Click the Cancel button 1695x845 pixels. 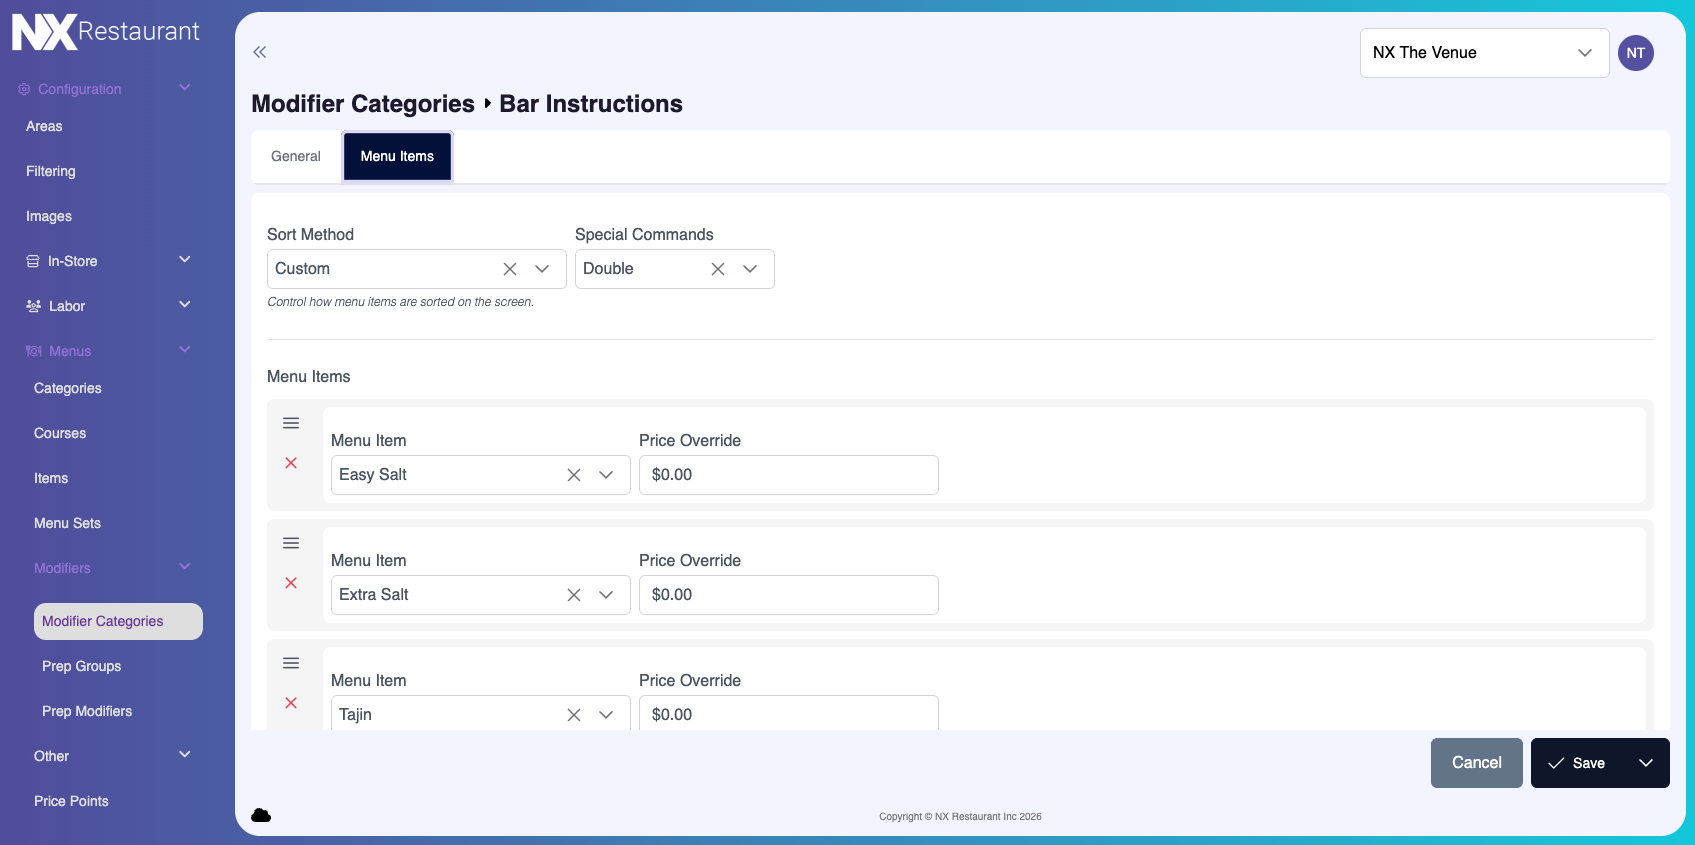tap(1476, 763)
